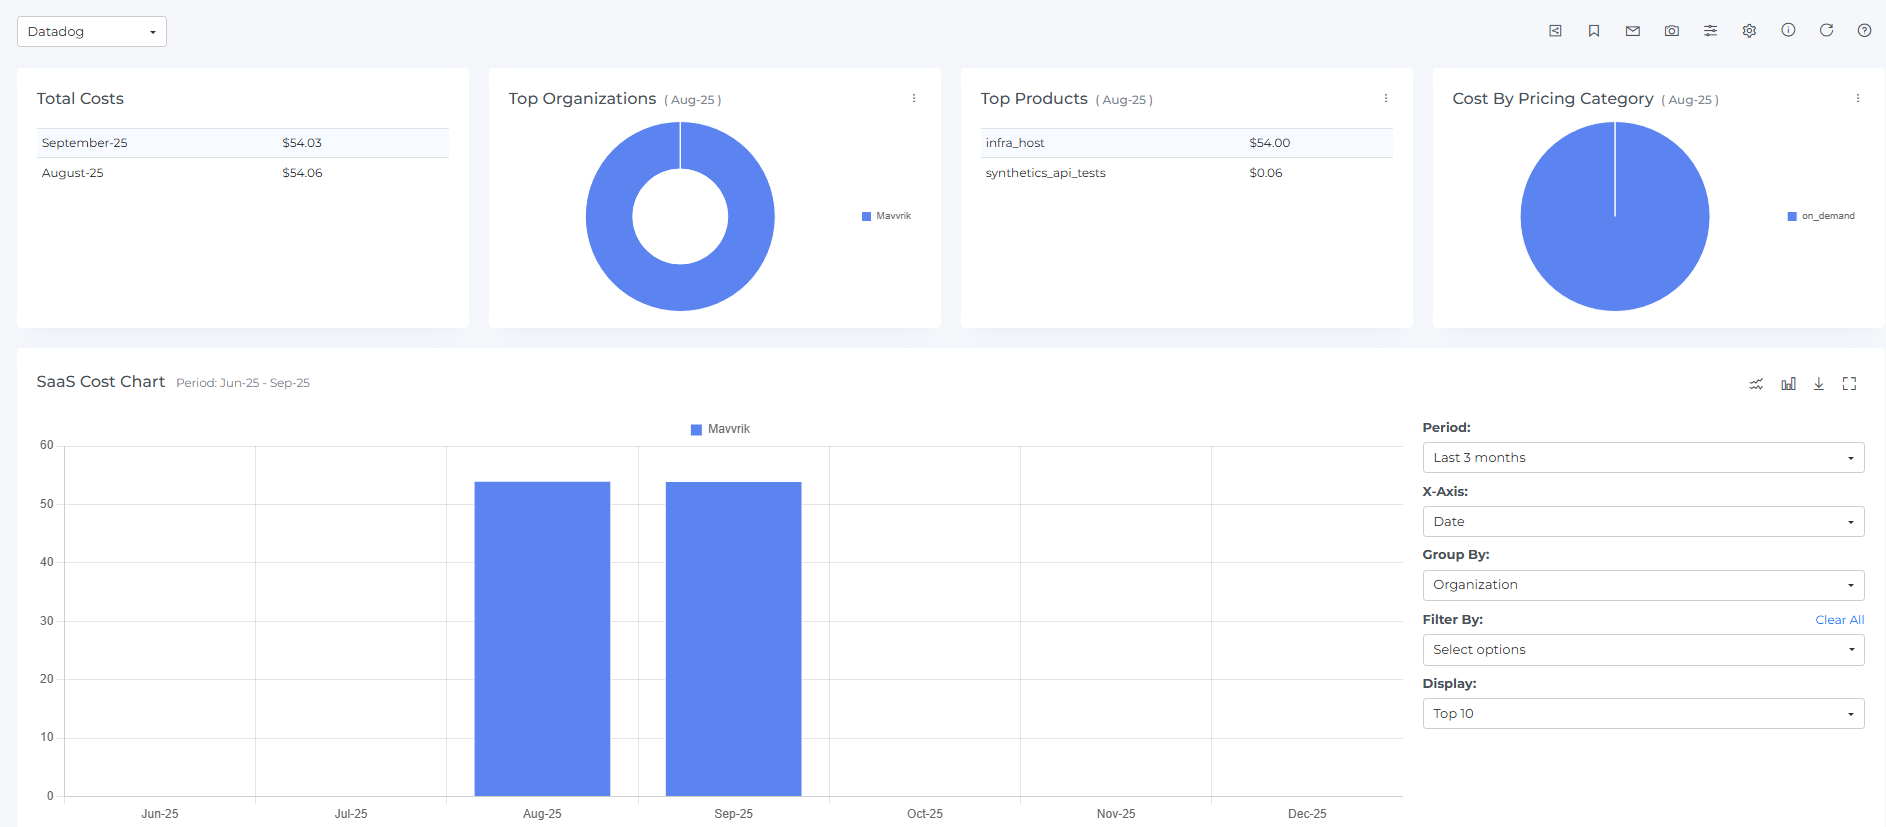Image resolution: width=1886 pixels, height=827 pixels.
Task: Open the filter sliders icon
Action: pos(1711,31)
